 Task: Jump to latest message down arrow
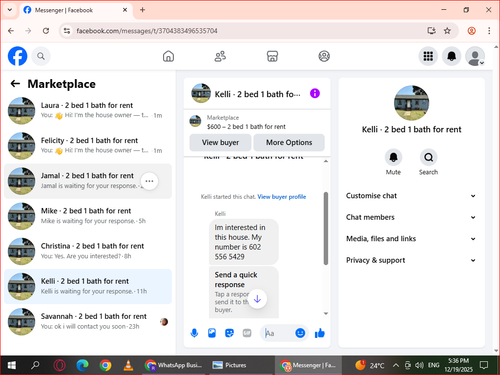257,299
